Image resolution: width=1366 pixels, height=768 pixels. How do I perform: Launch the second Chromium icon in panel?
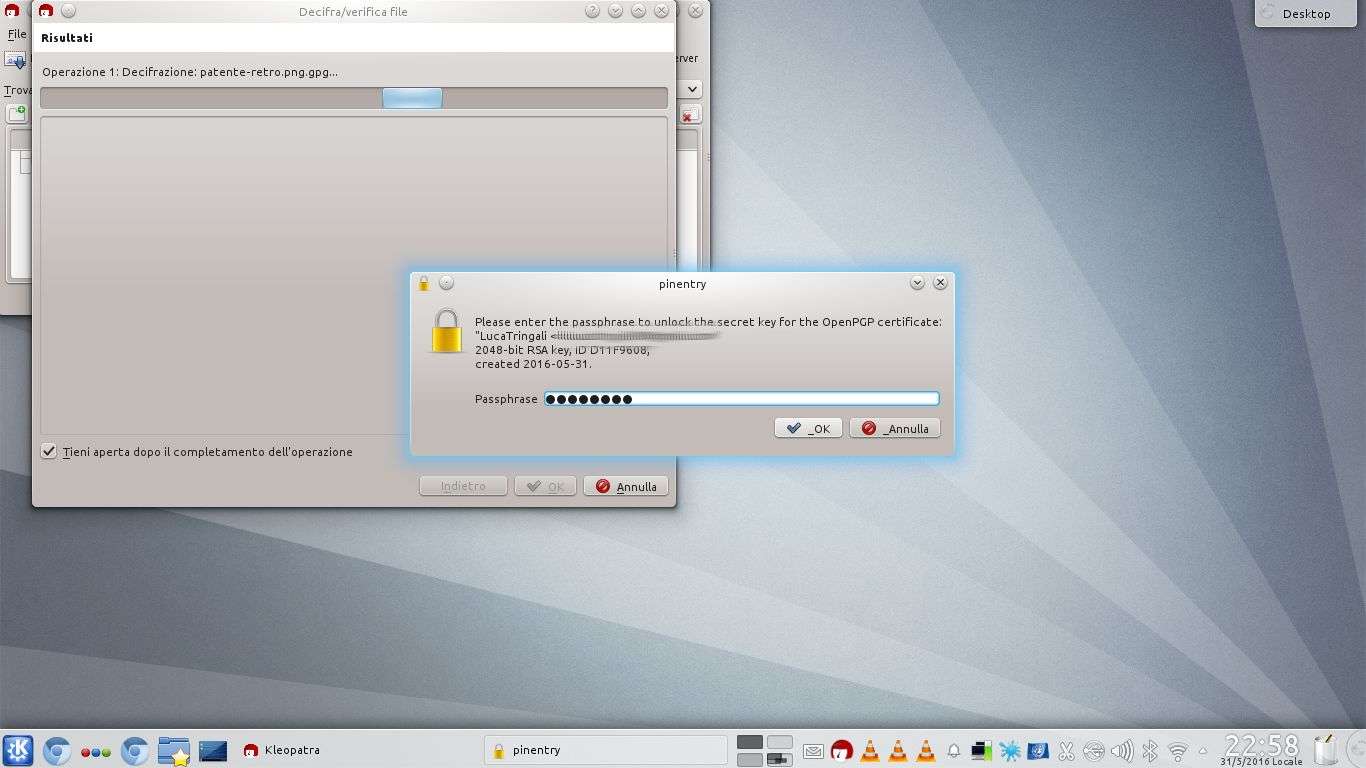[x=135, y=750]
